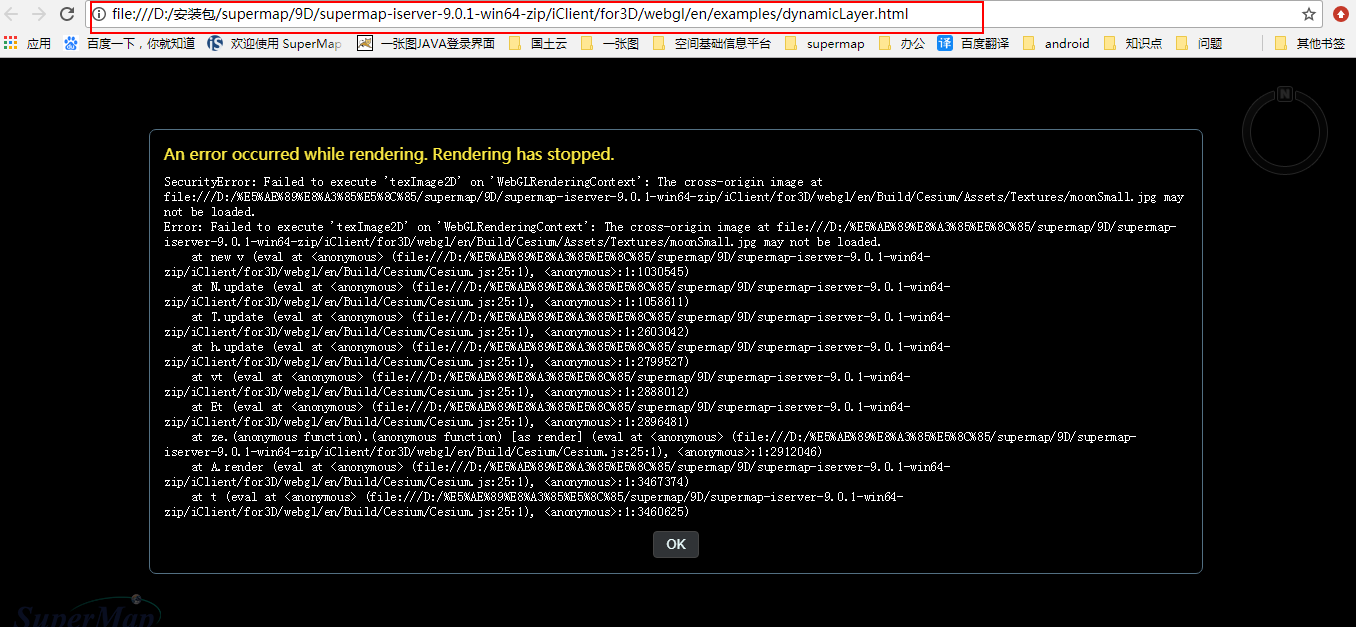Bookmark this page with the star icon
The height and width of the screenshot is (627, 1356).
(1308, 15)
